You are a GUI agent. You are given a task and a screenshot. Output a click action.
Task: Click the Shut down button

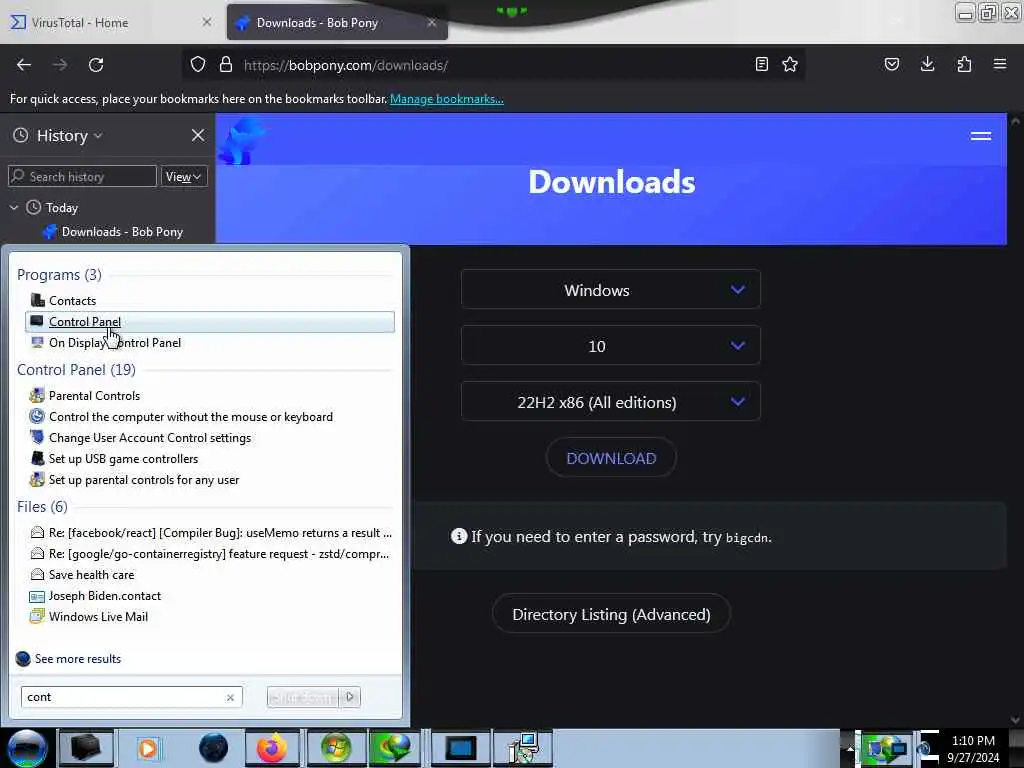304,697
